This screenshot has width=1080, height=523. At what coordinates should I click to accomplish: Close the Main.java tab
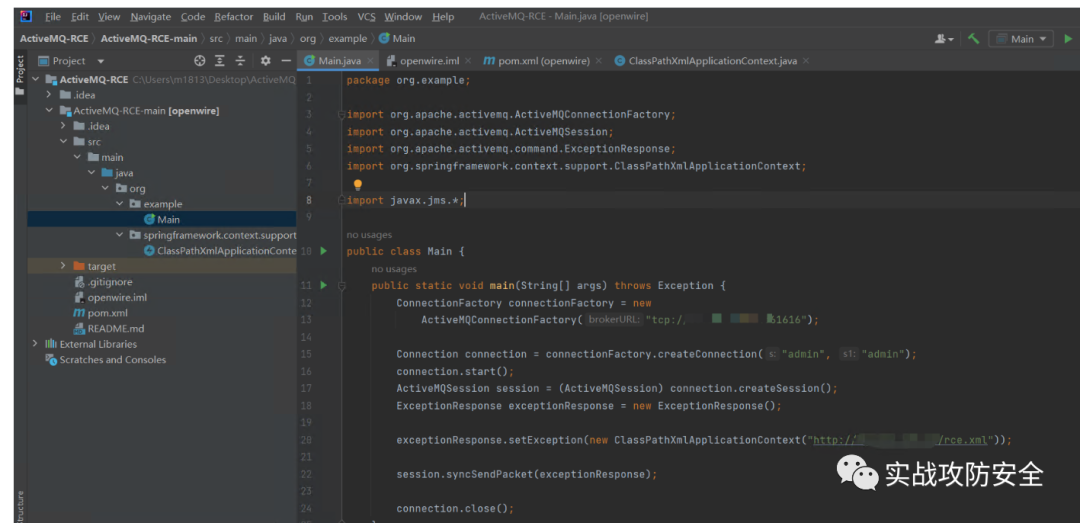click(x=370, y=61)
